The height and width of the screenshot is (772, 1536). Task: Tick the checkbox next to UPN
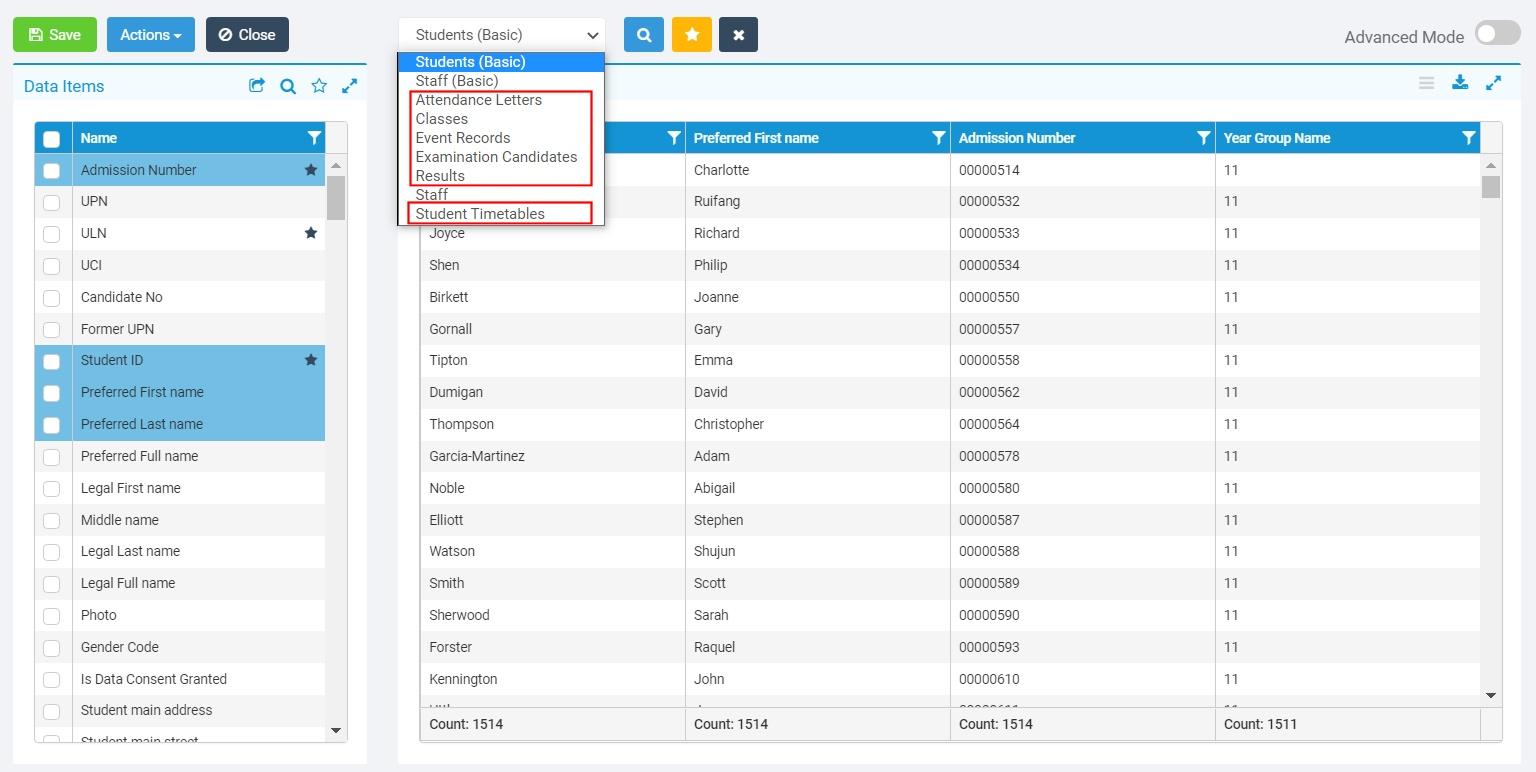pyautogui.click(x=52, y=202)
